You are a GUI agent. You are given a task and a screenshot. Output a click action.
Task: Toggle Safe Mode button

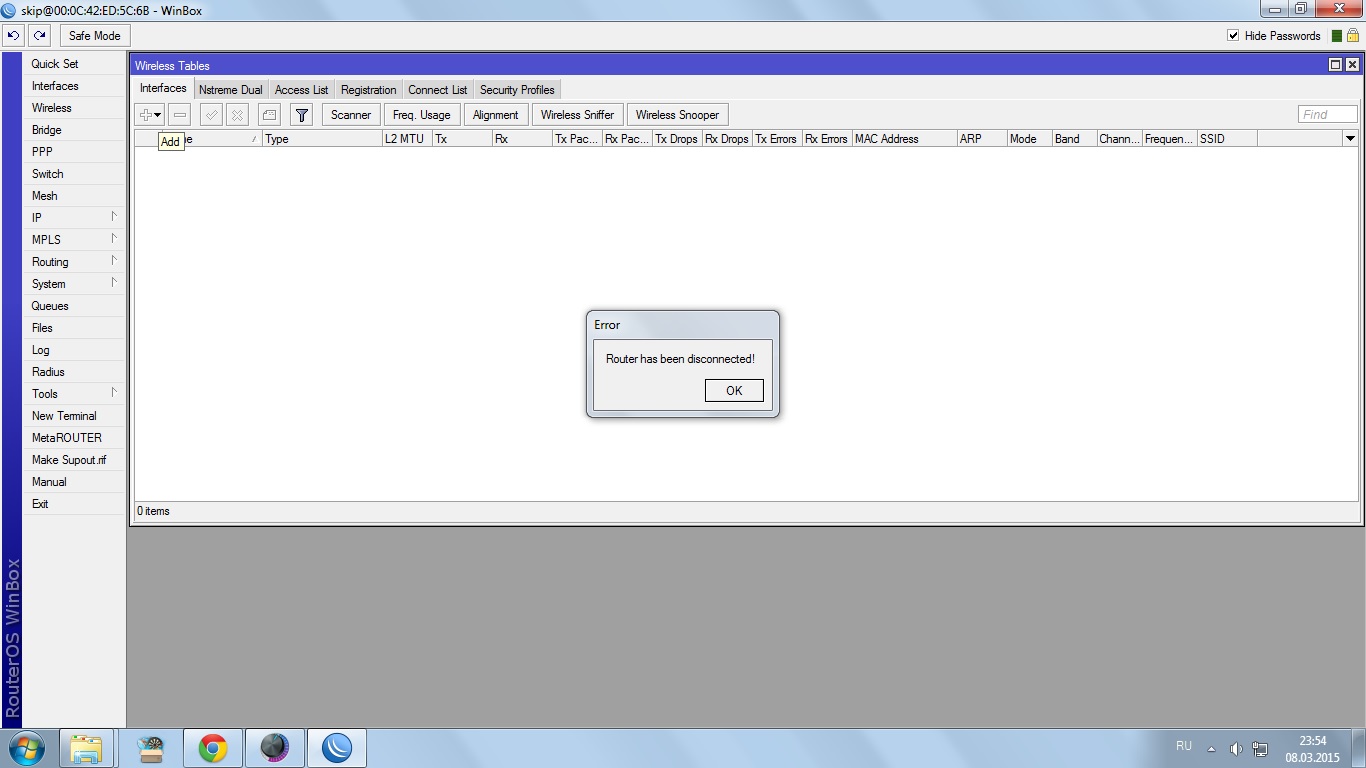[94, 35]
